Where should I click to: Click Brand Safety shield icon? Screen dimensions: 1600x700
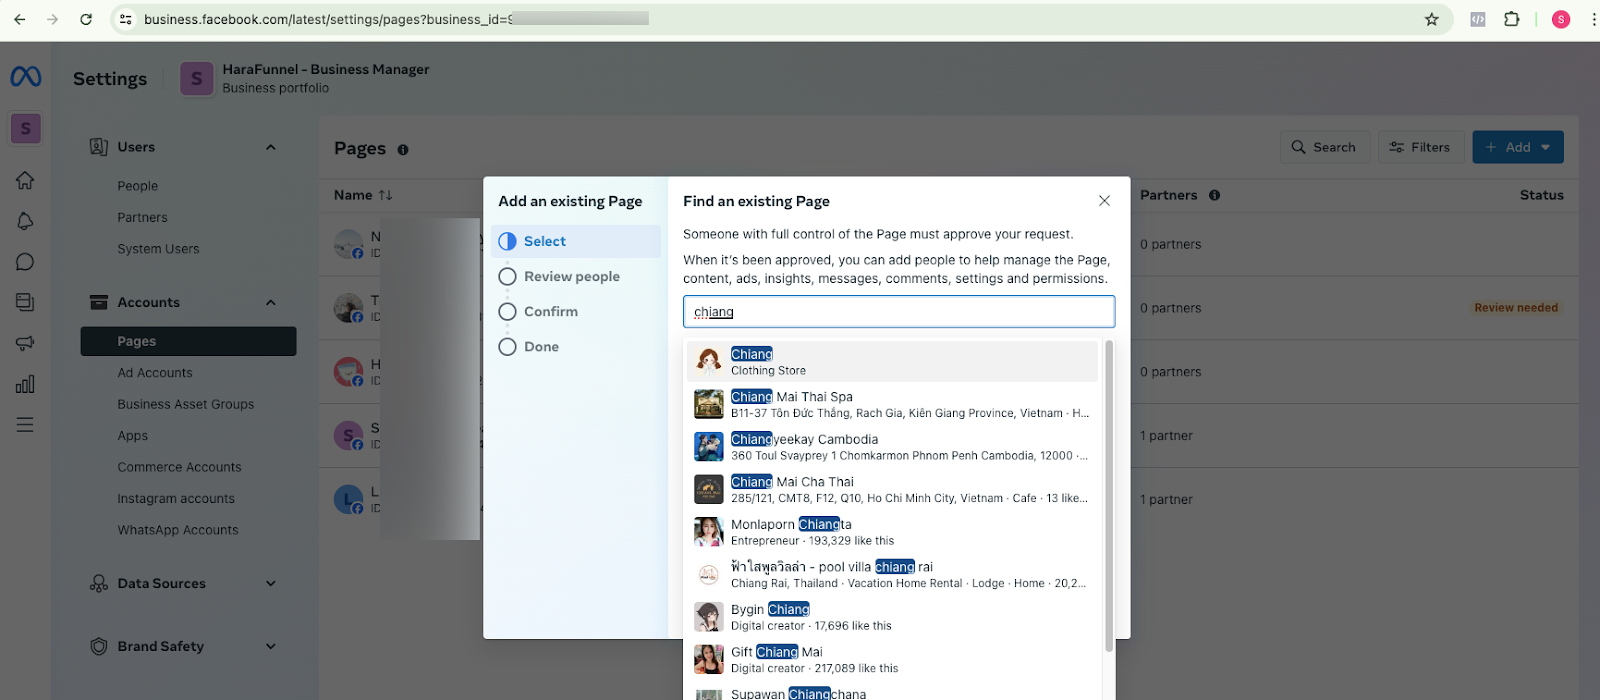point(99,647)
